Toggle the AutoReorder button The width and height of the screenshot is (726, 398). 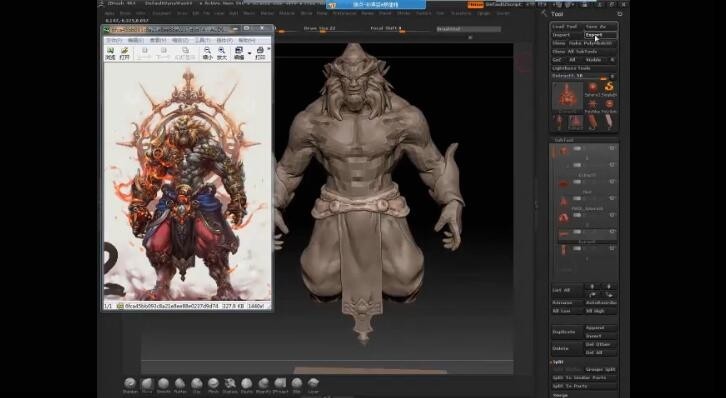pyautogui.click(x=601, y=303)
